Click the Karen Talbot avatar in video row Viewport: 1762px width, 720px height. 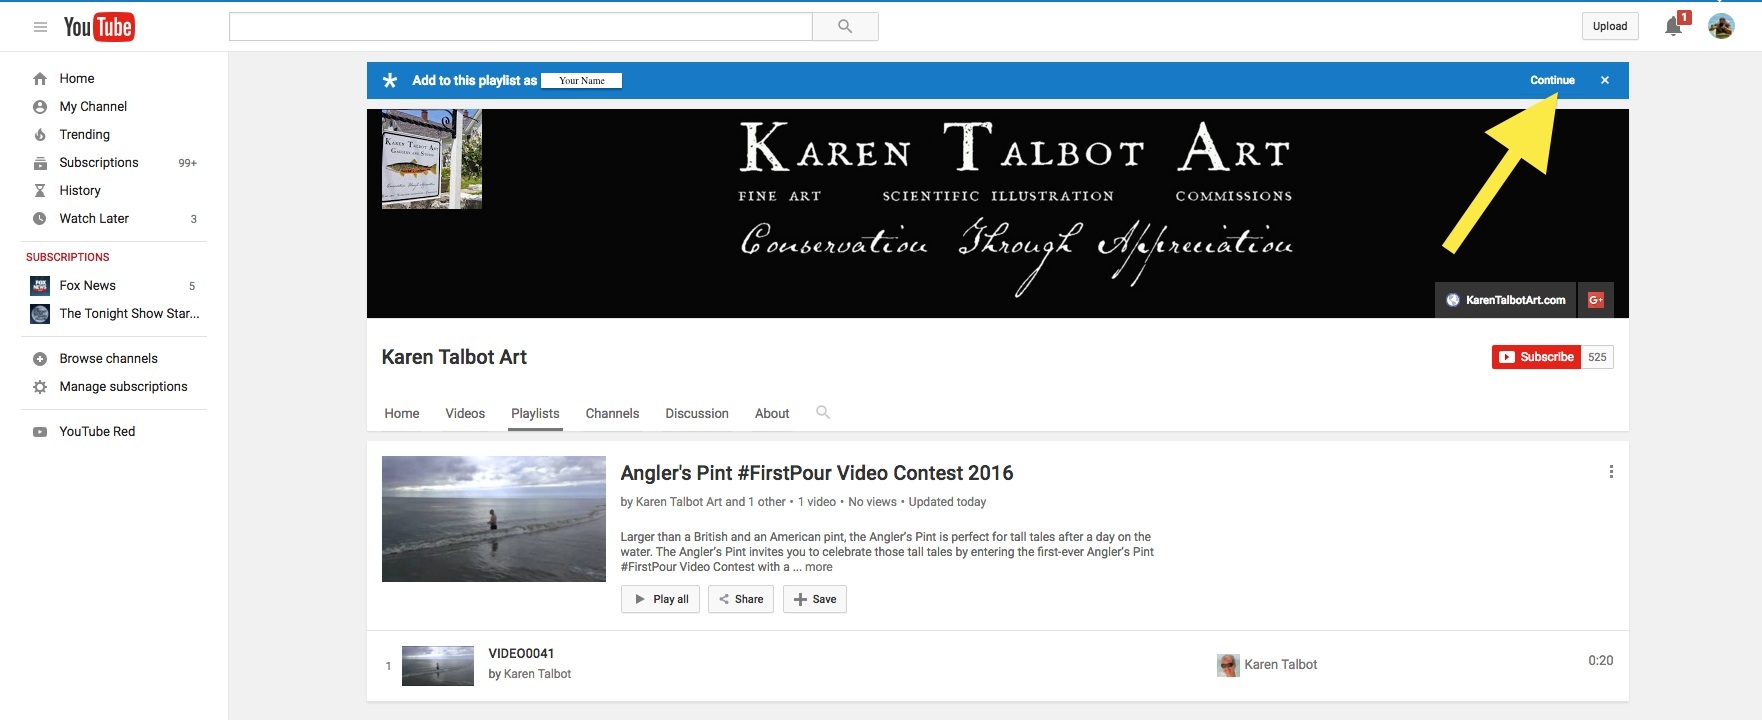click(1228, 665)
